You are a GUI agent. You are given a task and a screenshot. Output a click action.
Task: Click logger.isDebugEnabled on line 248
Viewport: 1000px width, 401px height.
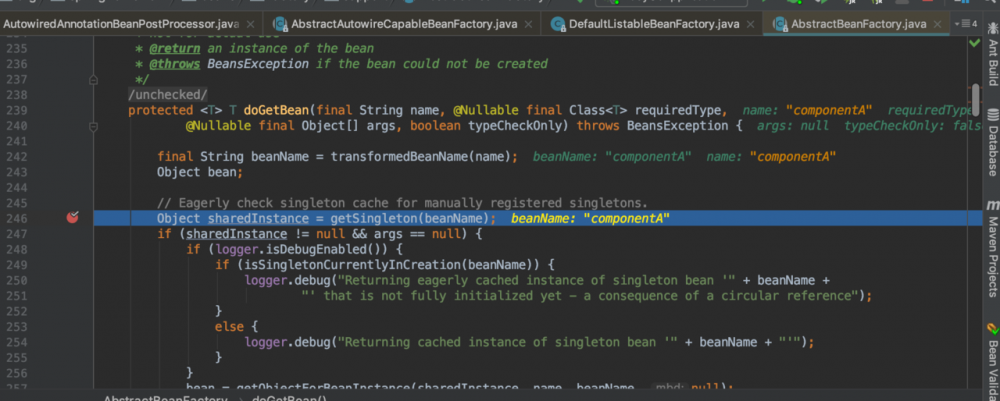click(301, 249)
